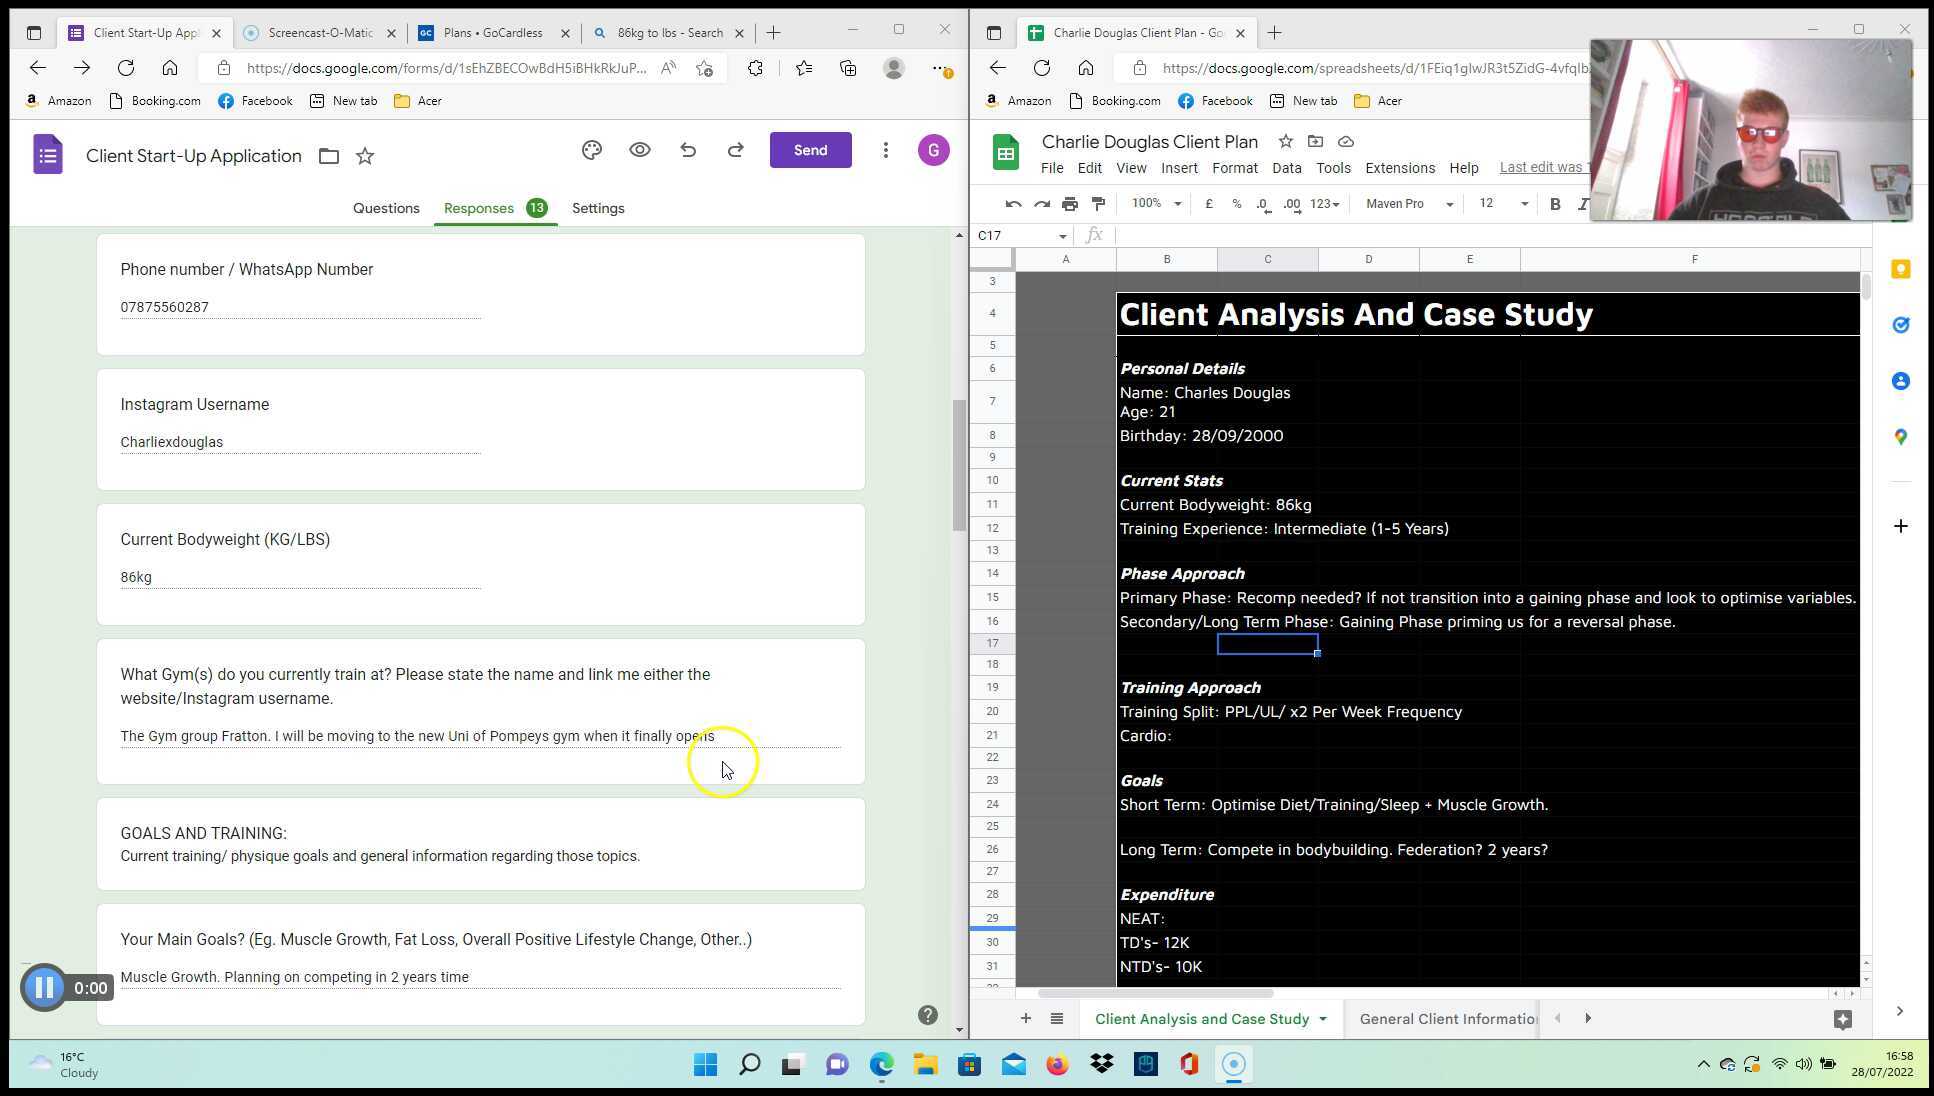The height and width of the screenshot is (1096, 1934).
Task: Open the Extensions menu in Sheets
Action: 1399,168
